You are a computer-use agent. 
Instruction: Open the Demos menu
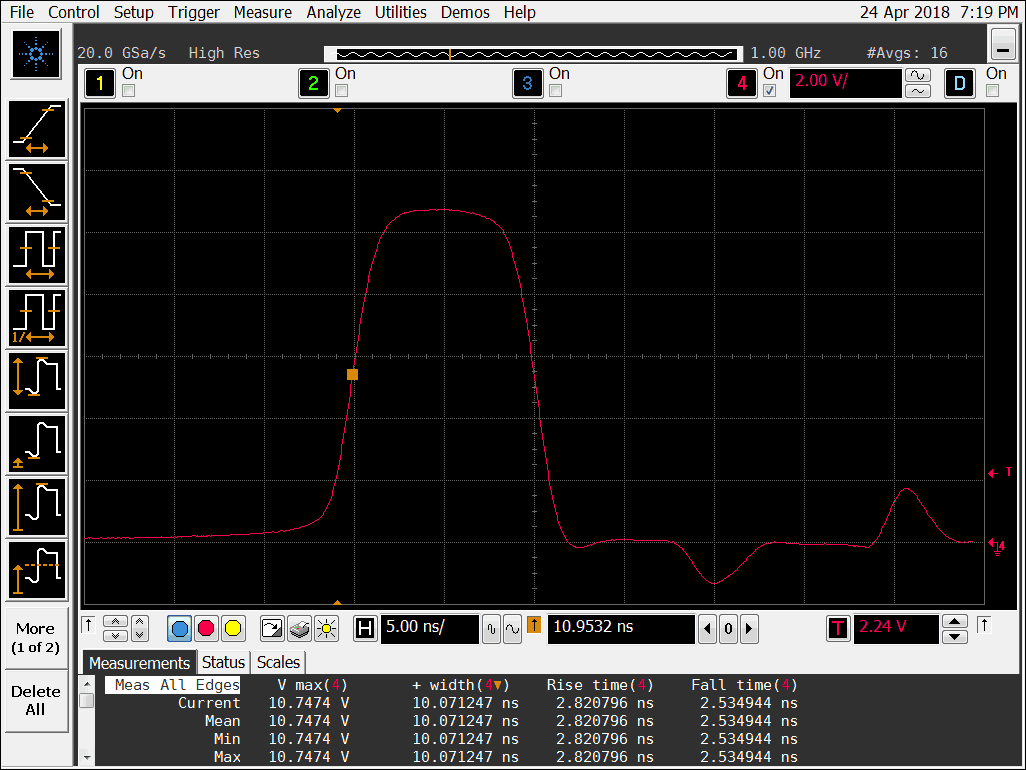point(465,12)
